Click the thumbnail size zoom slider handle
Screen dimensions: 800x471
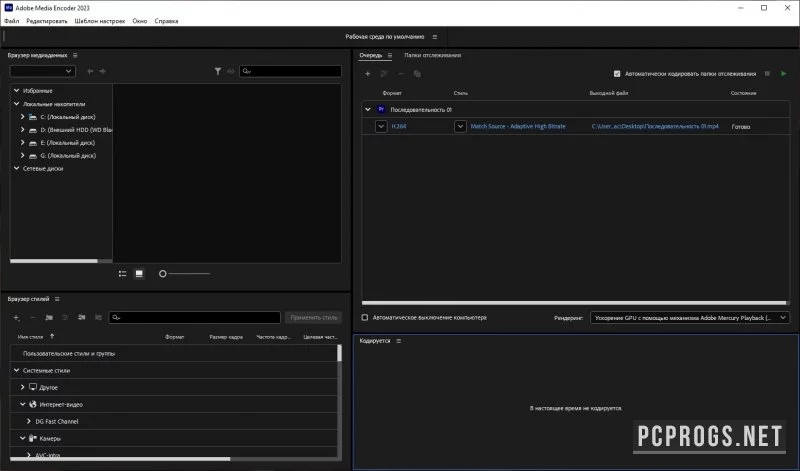pos(163,274)
